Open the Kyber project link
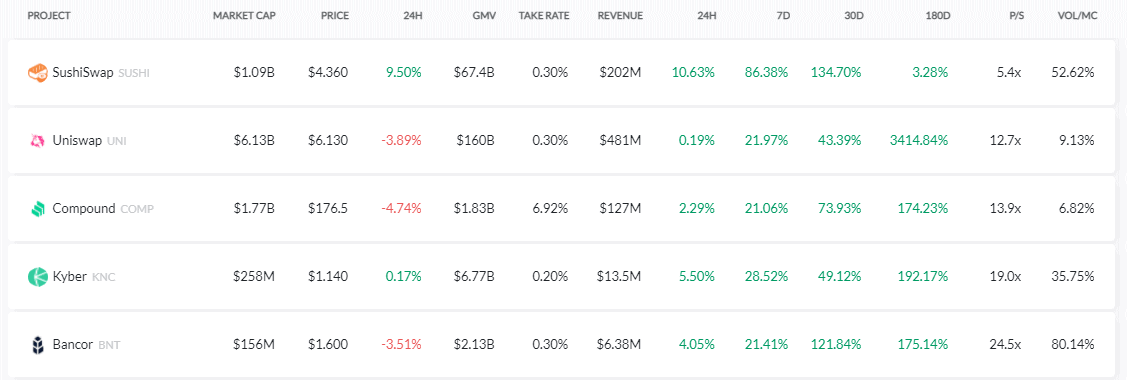Screen dimensions: 1127x380 (70, 277)
